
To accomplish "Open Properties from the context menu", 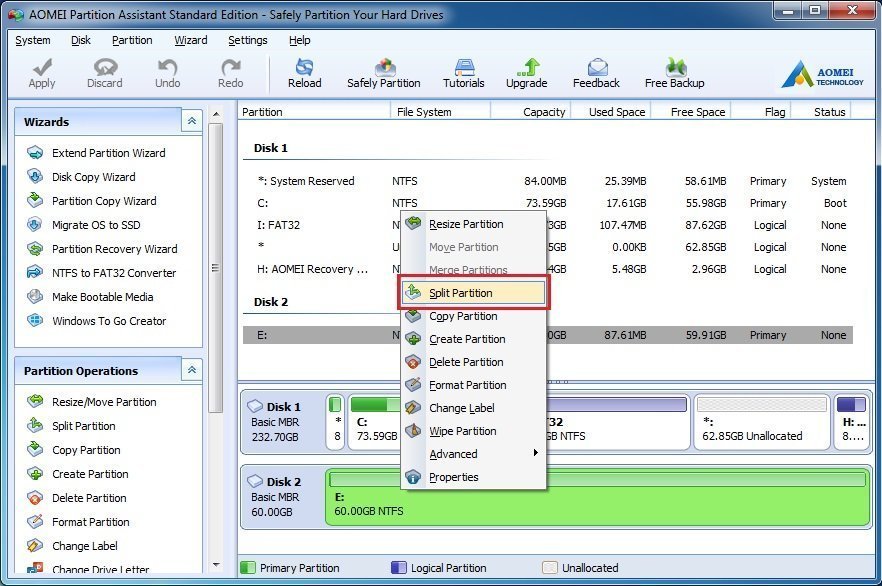I will 474,477.
